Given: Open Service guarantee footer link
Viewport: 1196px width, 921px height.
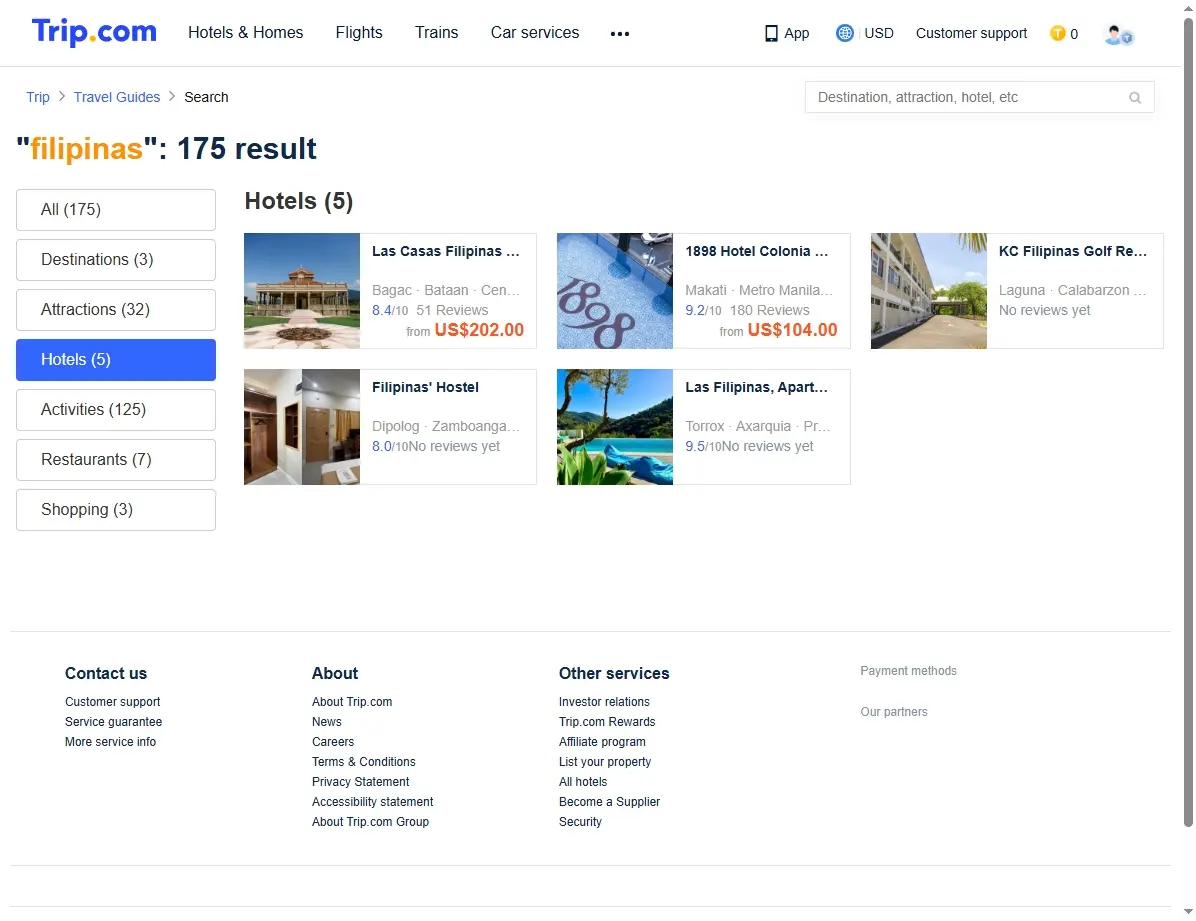Looking at the screenshot, I should [113, 722].
